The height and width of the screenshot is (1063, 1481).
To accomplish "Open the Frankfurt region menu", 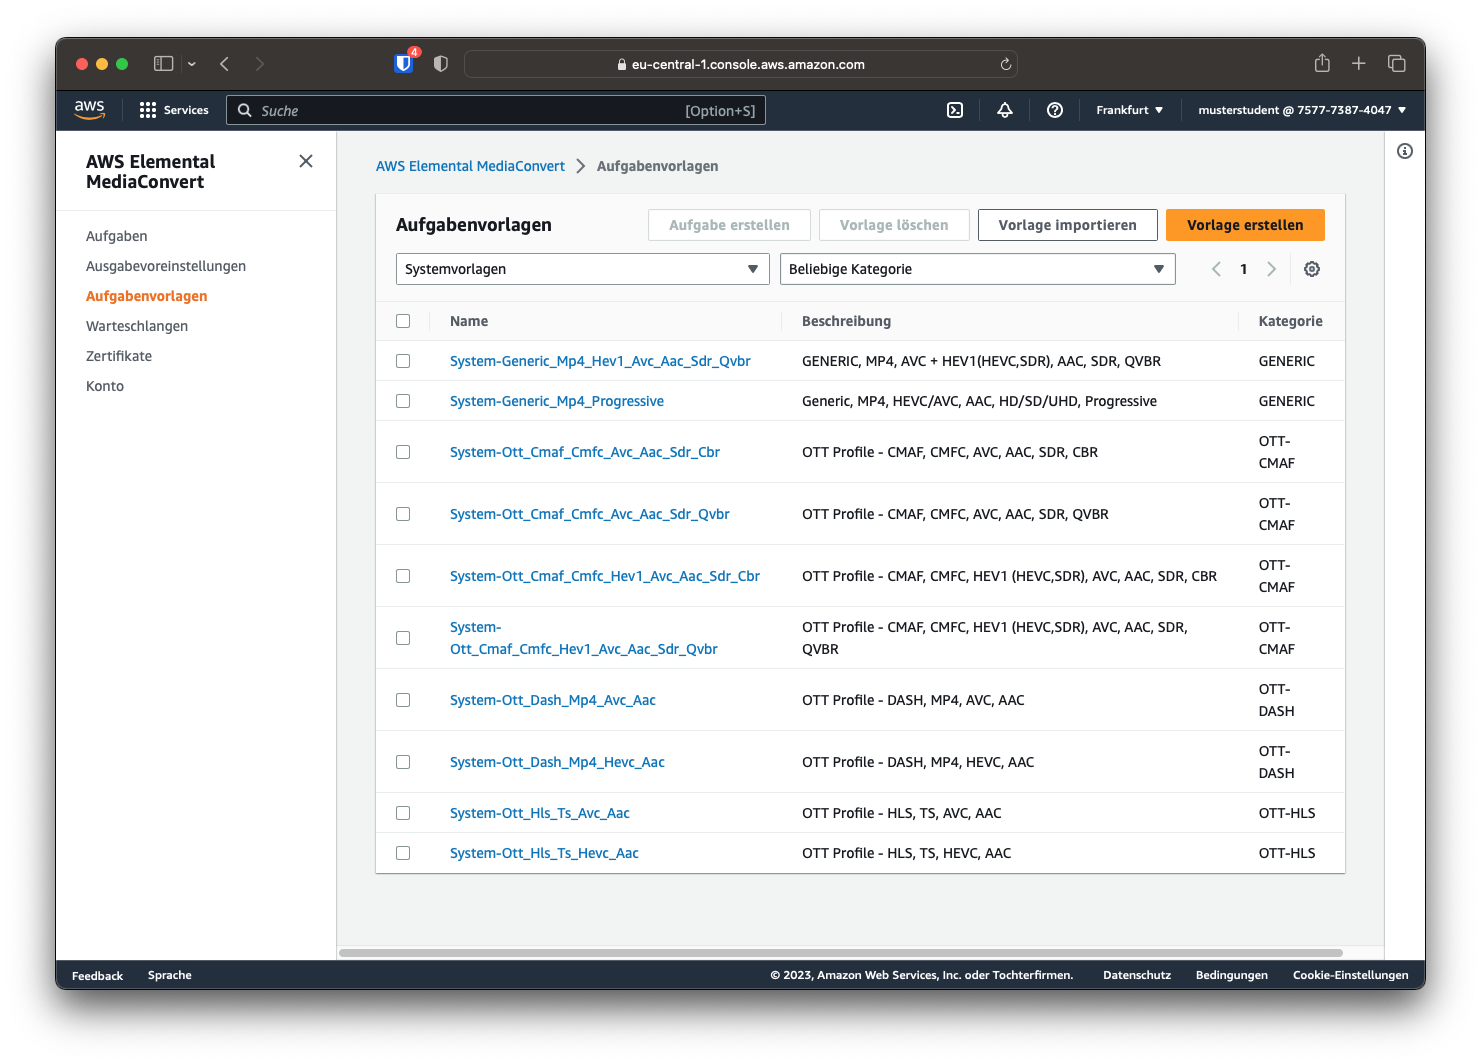I will [x=1130, y=110].
